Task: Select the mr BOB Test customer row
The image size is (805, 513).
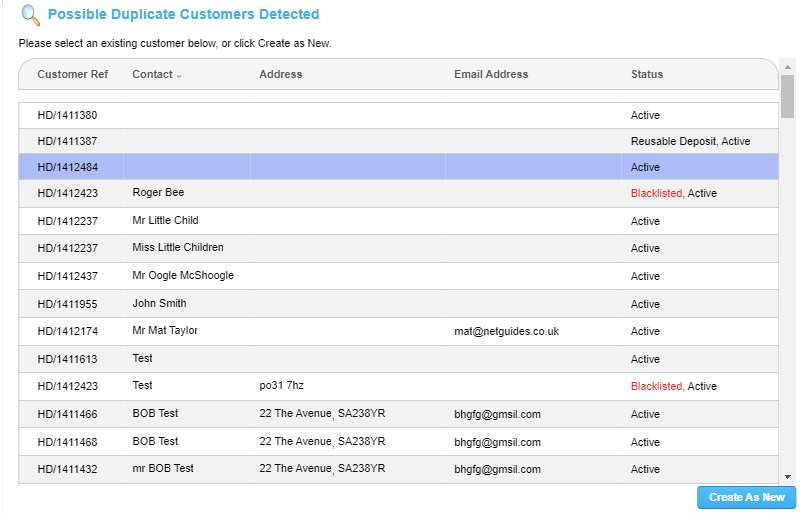Action: tap(163, 469)
